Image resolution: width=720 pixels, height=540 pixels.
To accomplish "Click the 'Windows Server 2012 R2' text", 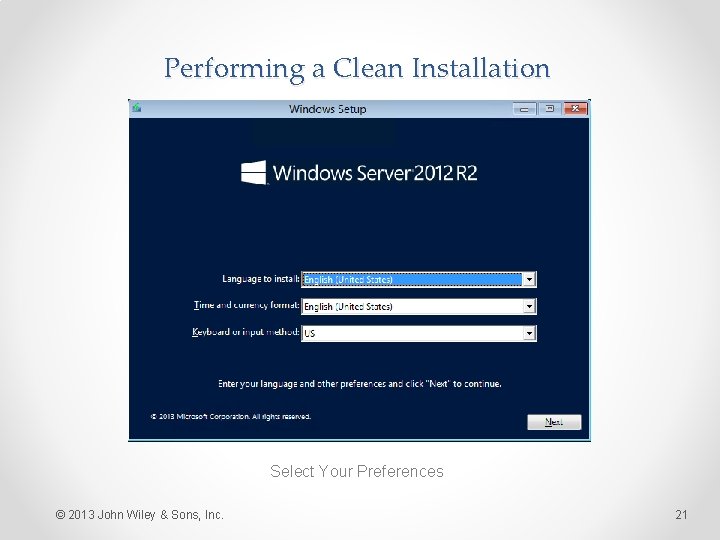I will click(x=375, y=173).
